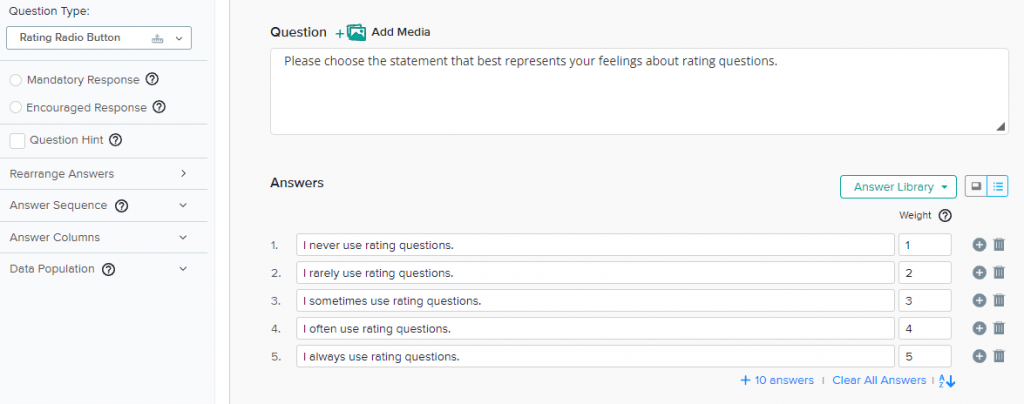The image size is (1024, 404).
Task: Add an answer after 'I rarely use' row
Action: click(x=978, y=273)
